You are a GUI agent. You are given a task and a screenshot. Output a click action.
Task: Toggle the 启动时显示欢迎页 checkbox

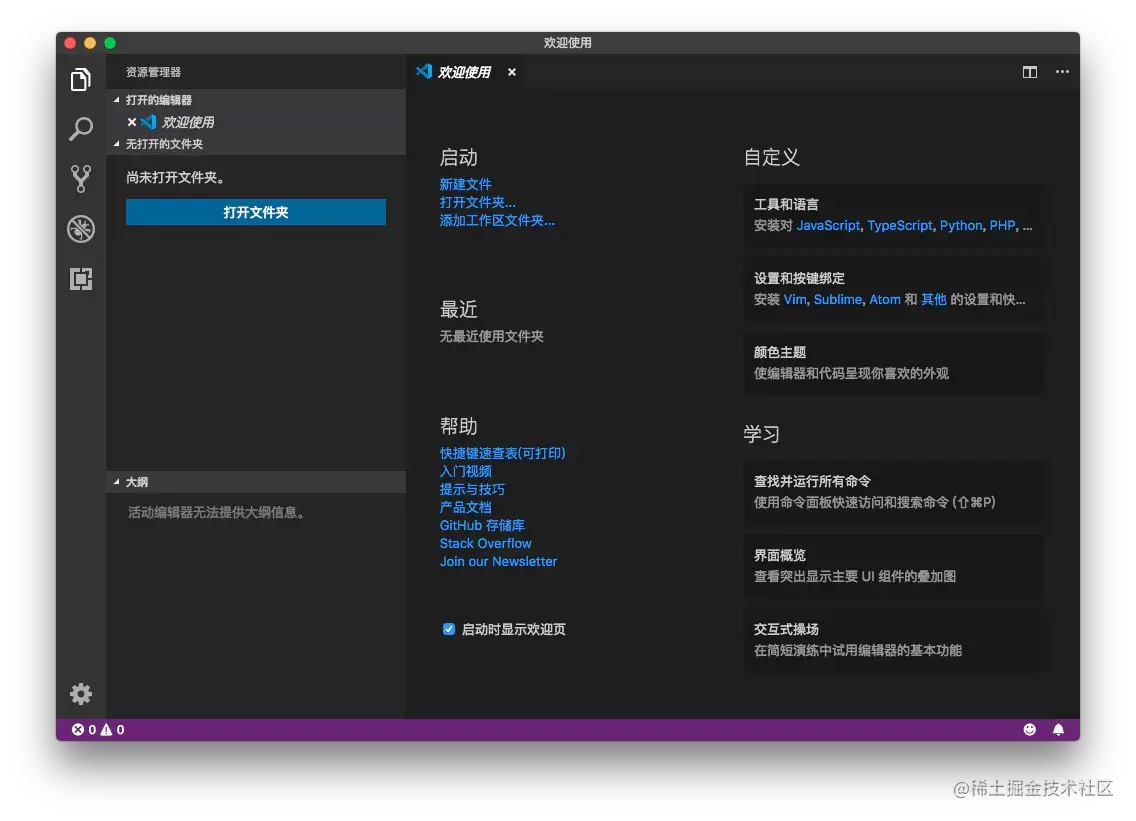[449, 629]
